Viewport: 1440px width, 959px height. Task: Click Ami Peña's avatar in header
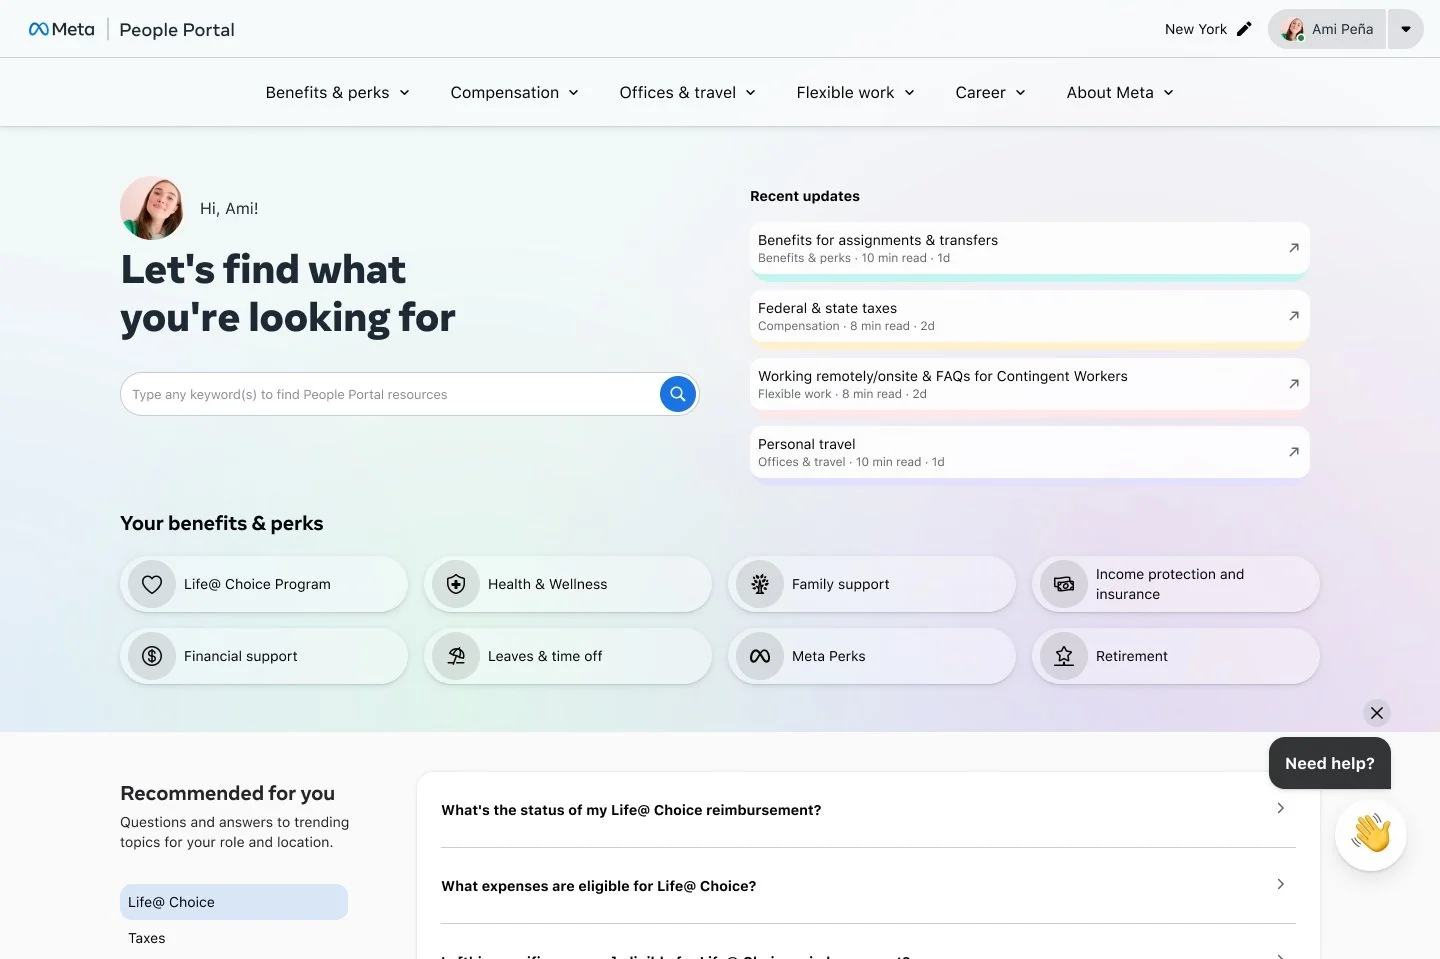click(x=1293, y=29)
